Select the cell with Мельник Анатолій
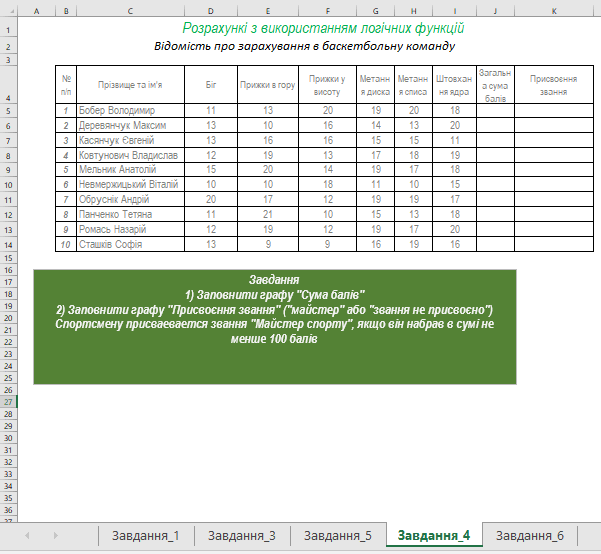 [130, 169]
